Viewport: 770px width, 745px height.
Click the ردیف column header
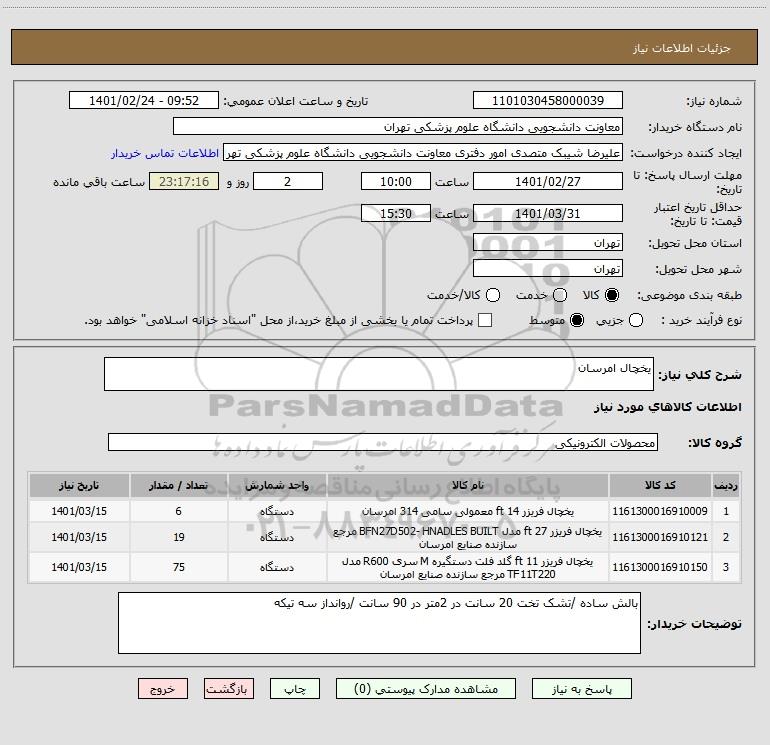pos(726,485)
